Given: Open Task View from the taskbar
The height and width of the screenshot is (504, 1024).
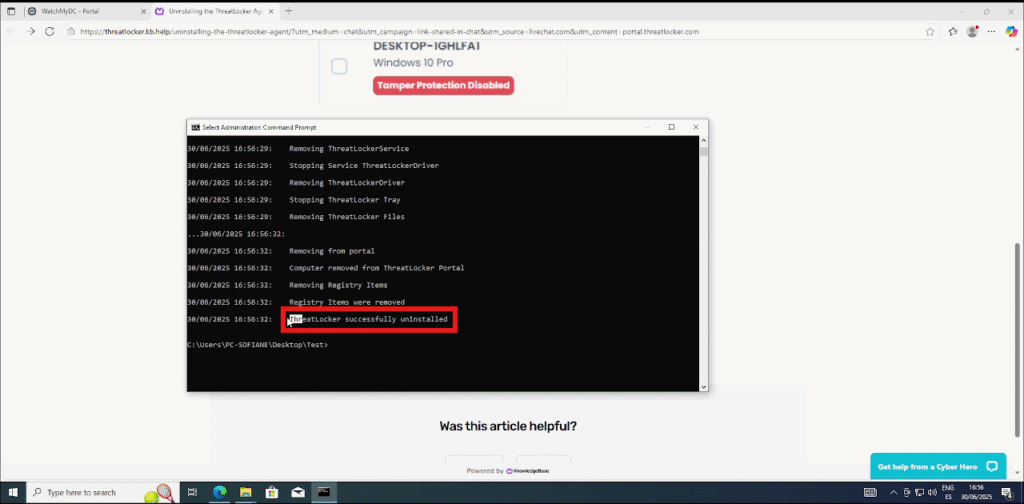Looking at the screenshot, I should click(192, 492).
